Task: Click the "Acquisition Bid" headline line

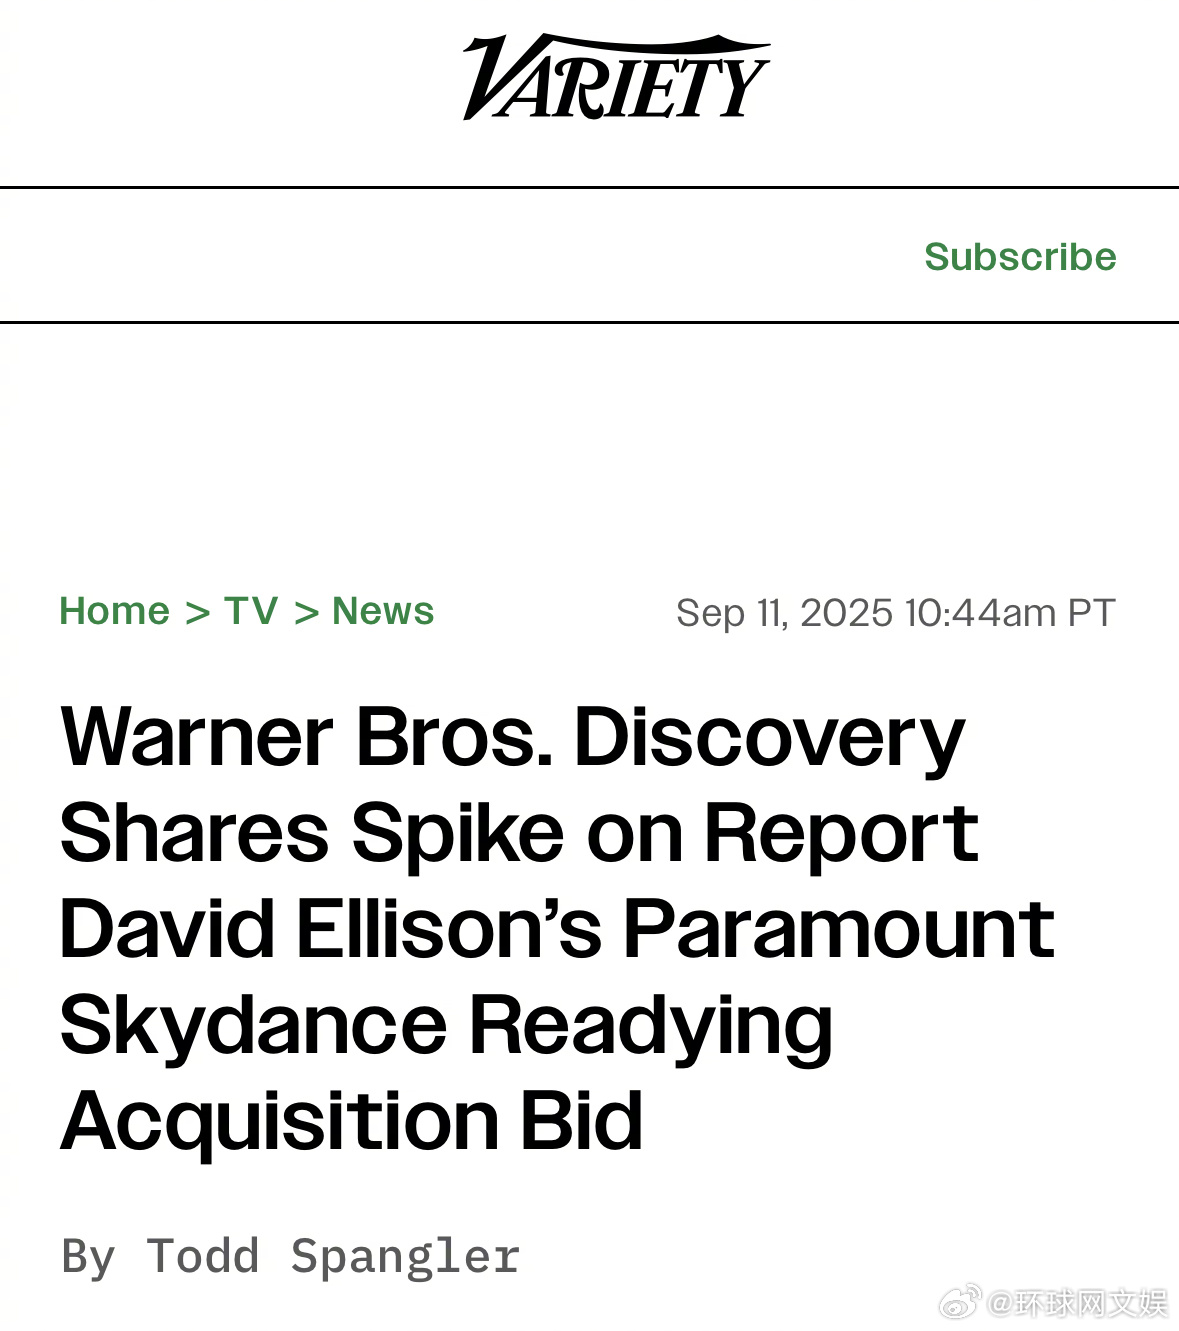Action: click(x=352, y=1121)
